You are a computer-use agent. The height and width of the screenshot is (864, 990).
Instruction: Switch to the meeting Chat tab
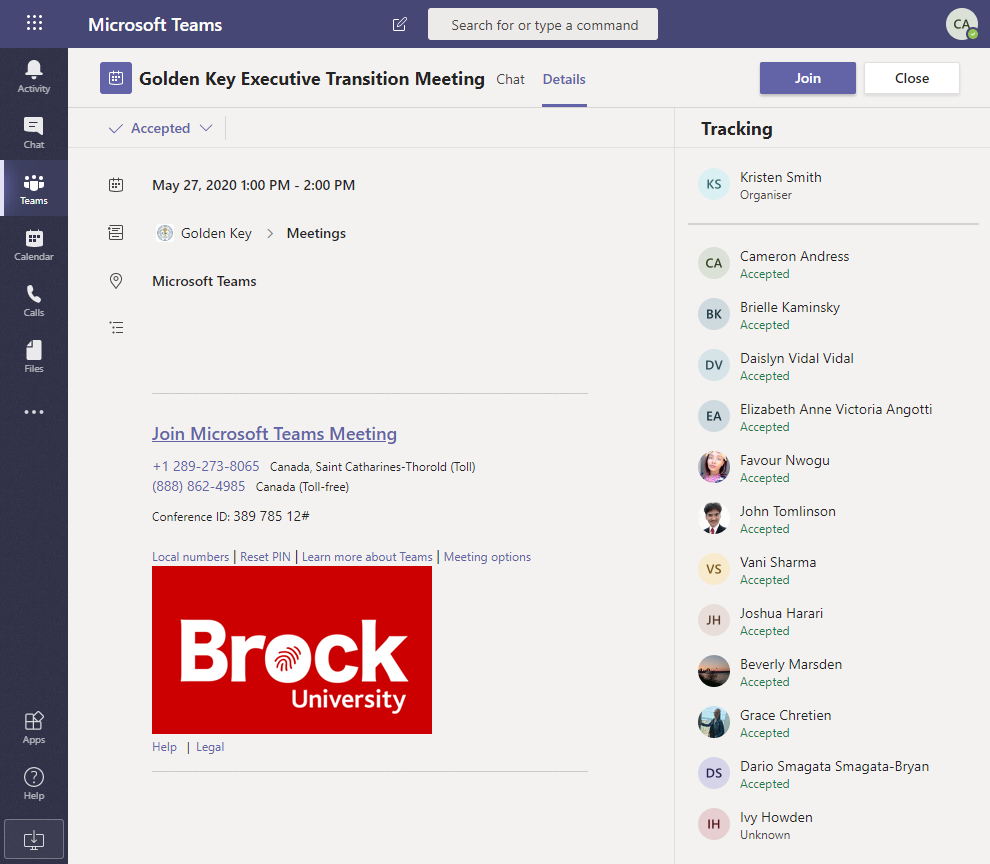tap(510, 79)
